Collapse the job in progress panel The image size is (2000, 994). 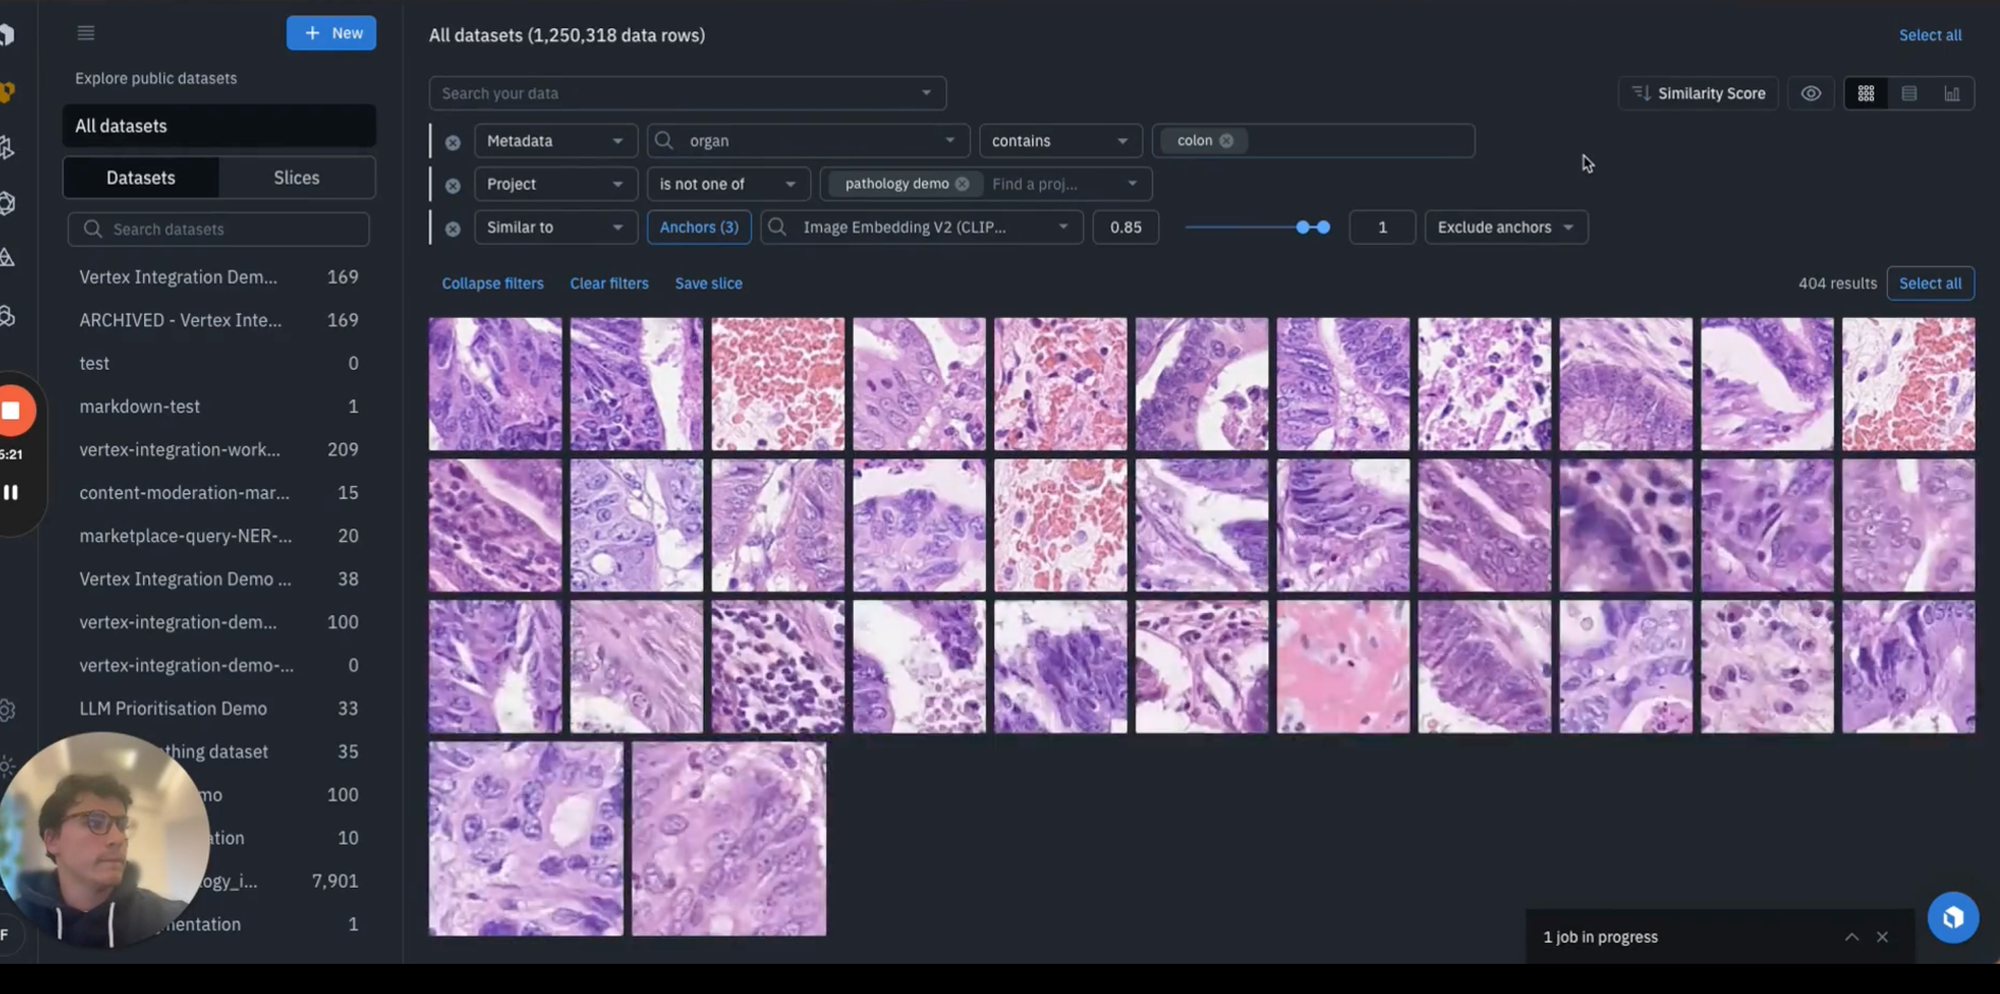tap(1852, 937)
